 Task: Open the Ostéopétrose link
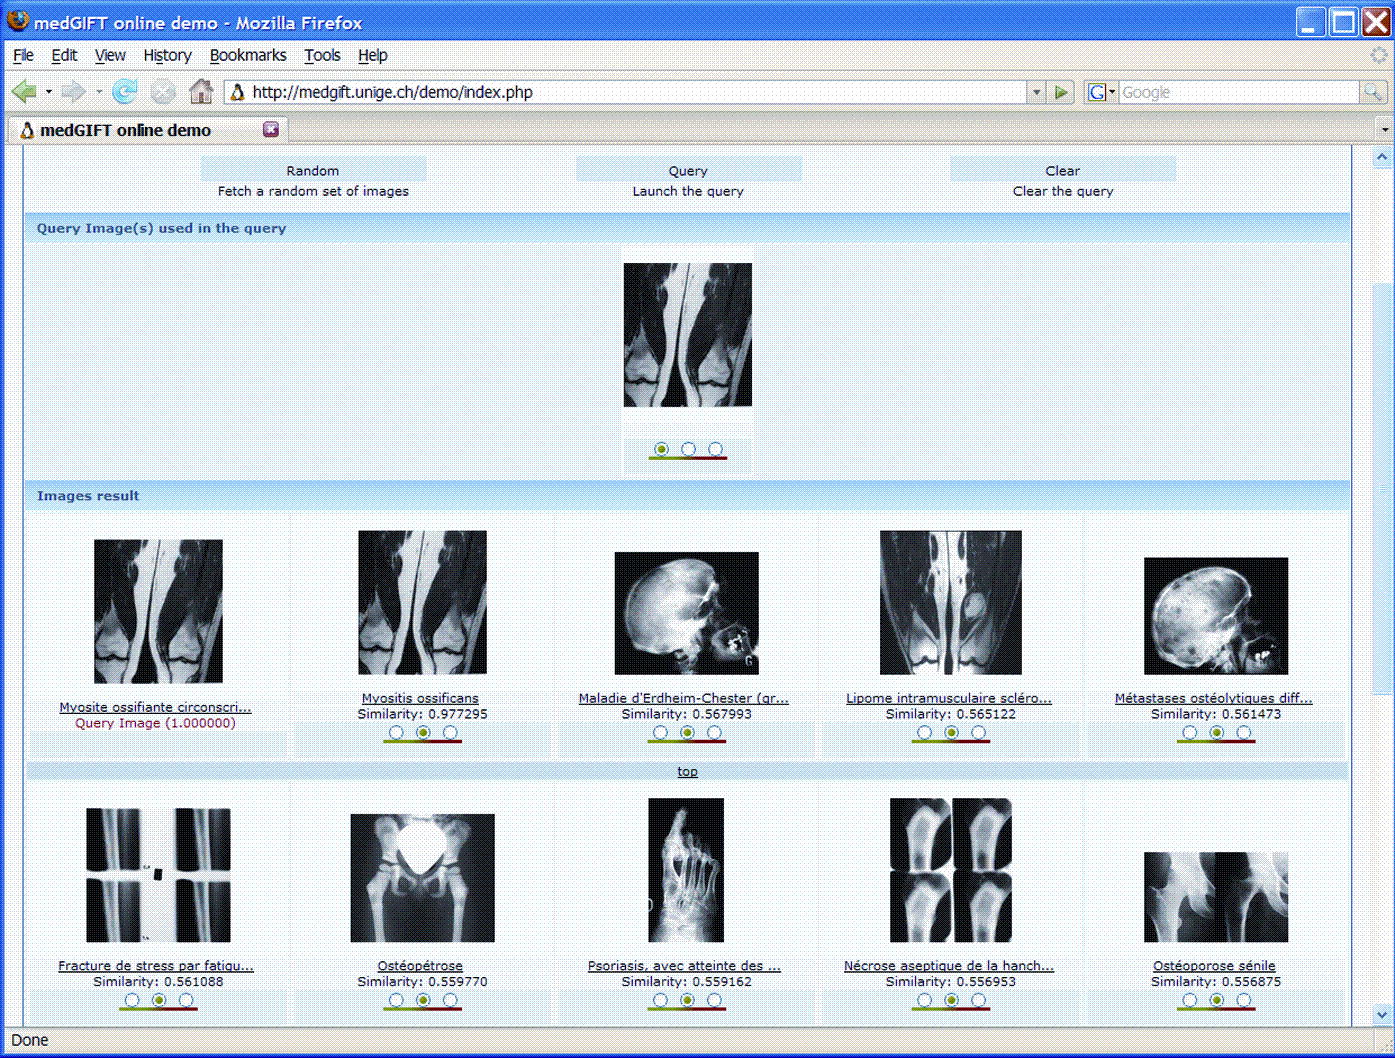click(x=420, y=965)
